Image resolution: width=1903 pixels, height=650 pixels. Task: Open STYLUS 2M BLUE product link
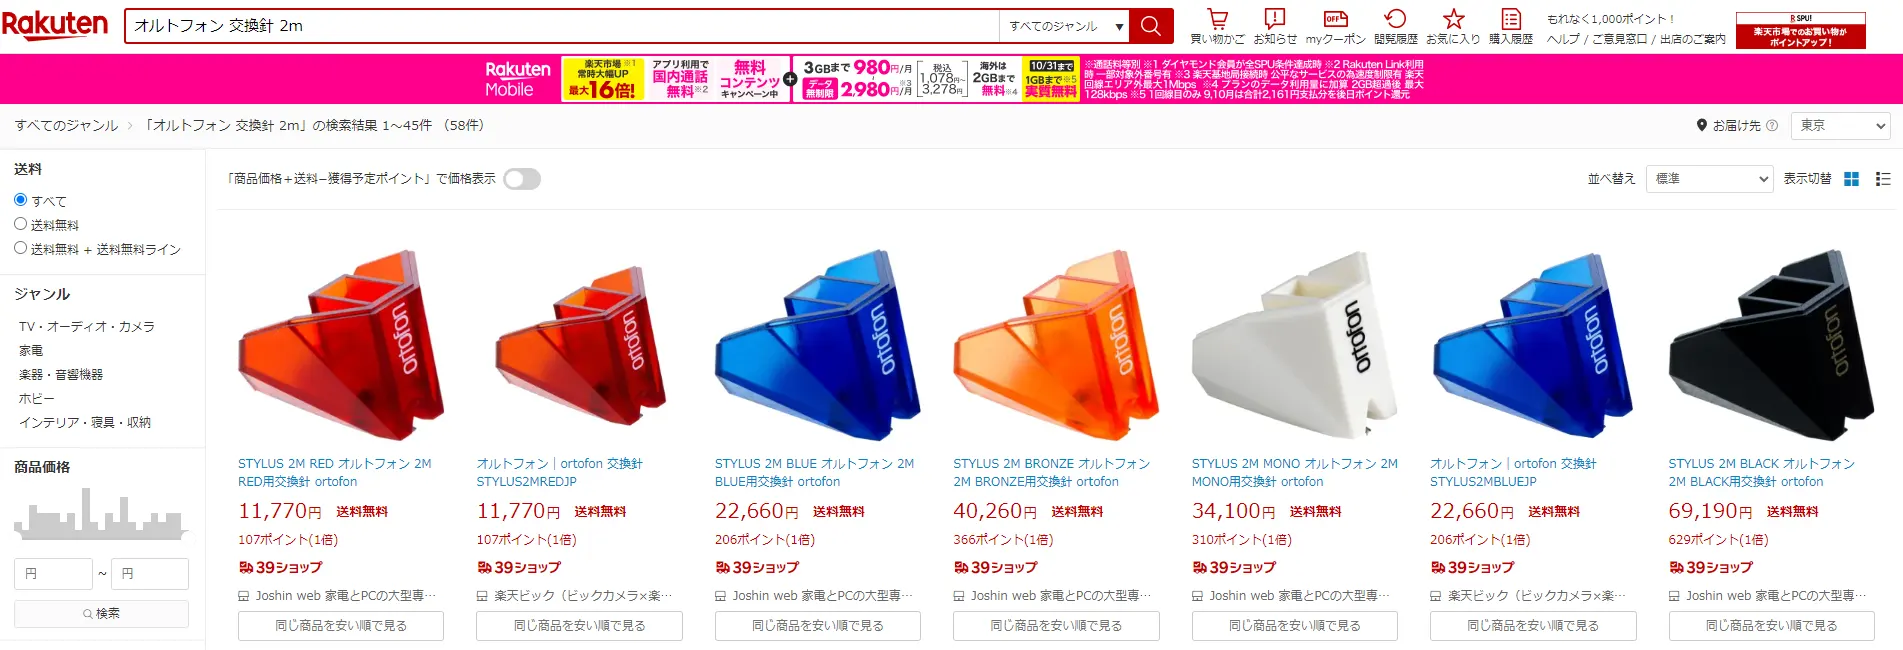click(x=814, y=473)
